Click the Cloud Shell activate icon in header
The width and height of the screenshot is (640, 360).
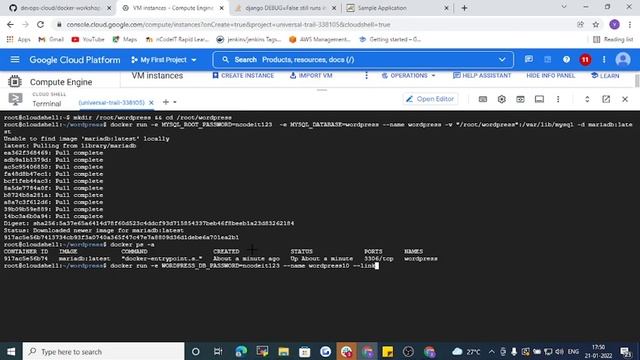(x=547, y=60)
